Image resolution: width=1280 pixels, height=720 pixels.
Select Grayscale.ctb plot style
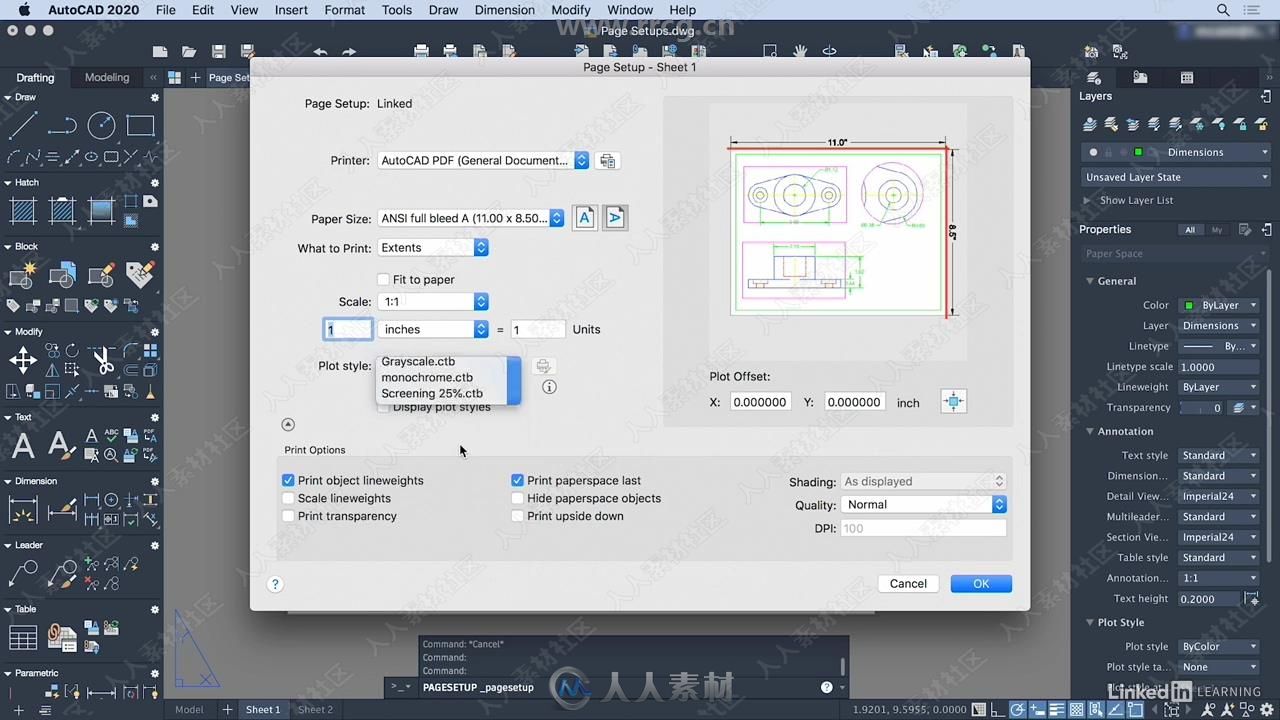(x=418, y=362)
